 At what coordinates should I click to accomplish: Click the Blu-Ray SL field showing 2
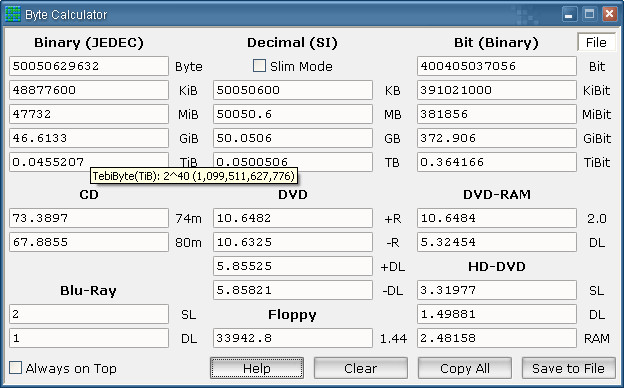click(x=89, y=314)
